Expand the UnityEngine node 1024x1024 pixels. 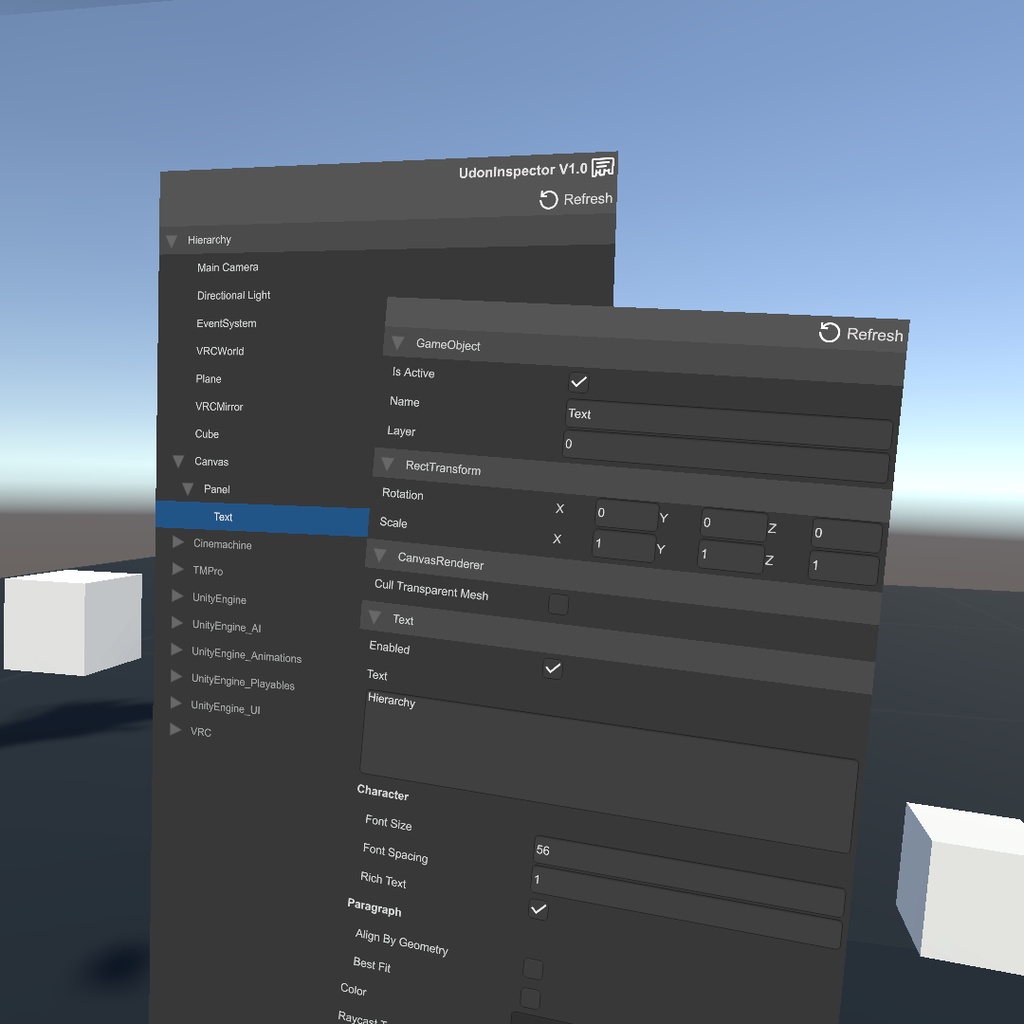(x=177, y=596)
